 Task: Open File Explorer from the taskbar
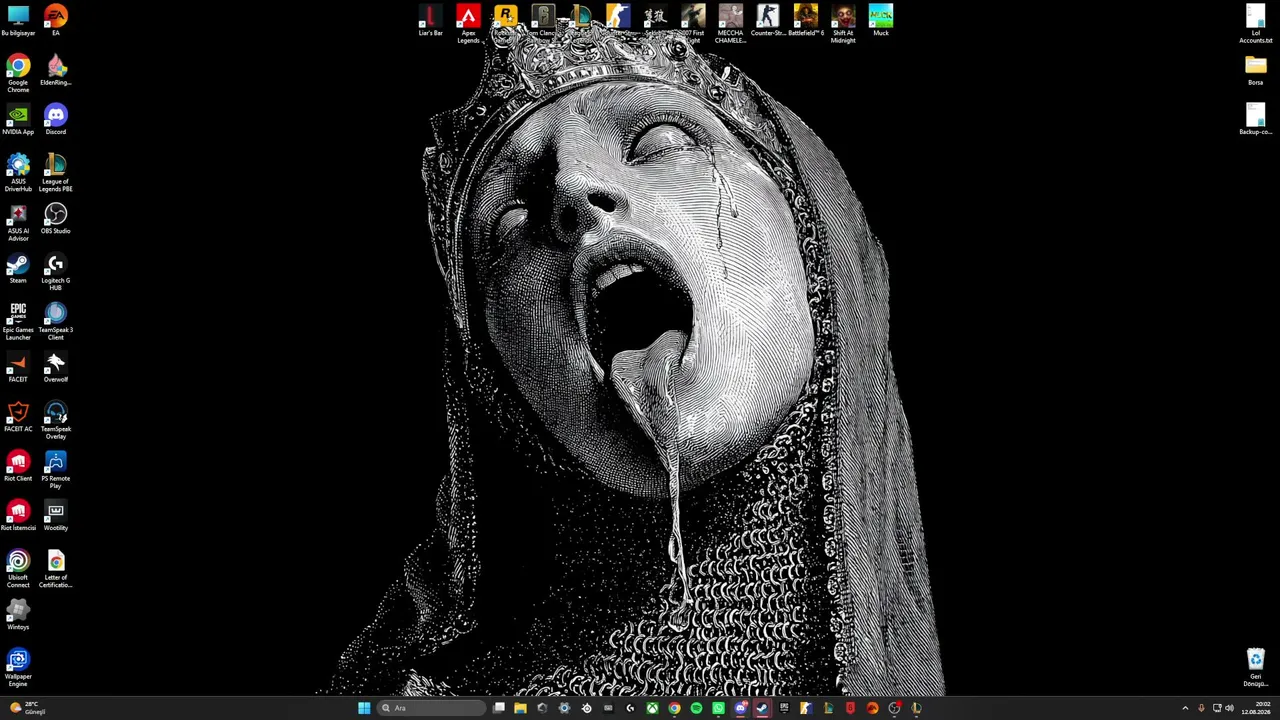tap(520, 708)
